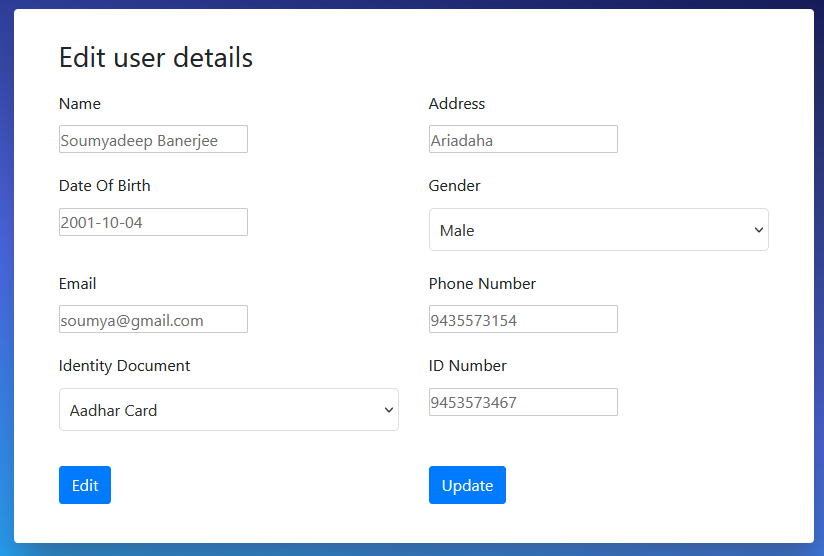Viewport: 824px width, 556px height.
Task: Click the Edit user details heading
Action: click(x=156, y=58)
